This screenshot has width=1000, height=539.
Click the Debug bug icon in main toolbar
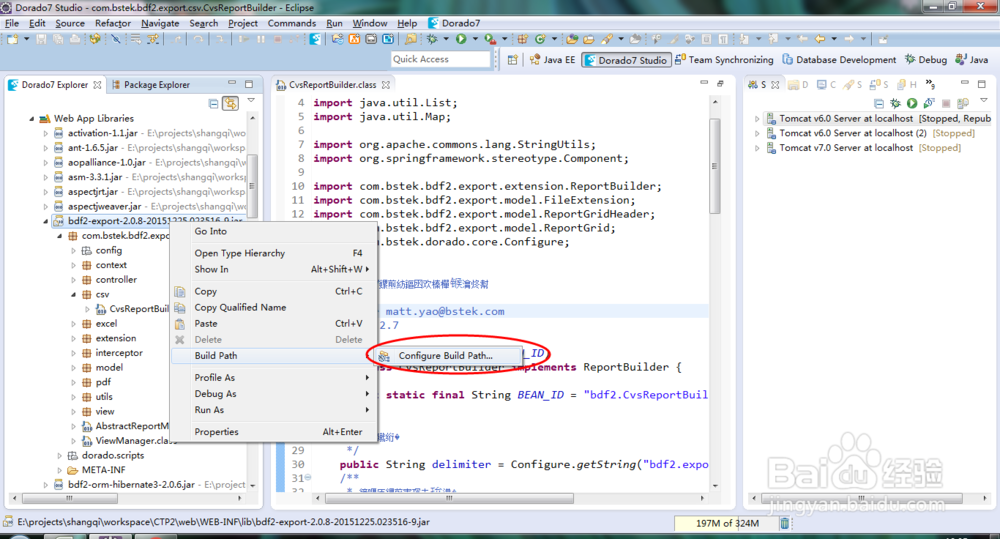click(x=432, y=40)
